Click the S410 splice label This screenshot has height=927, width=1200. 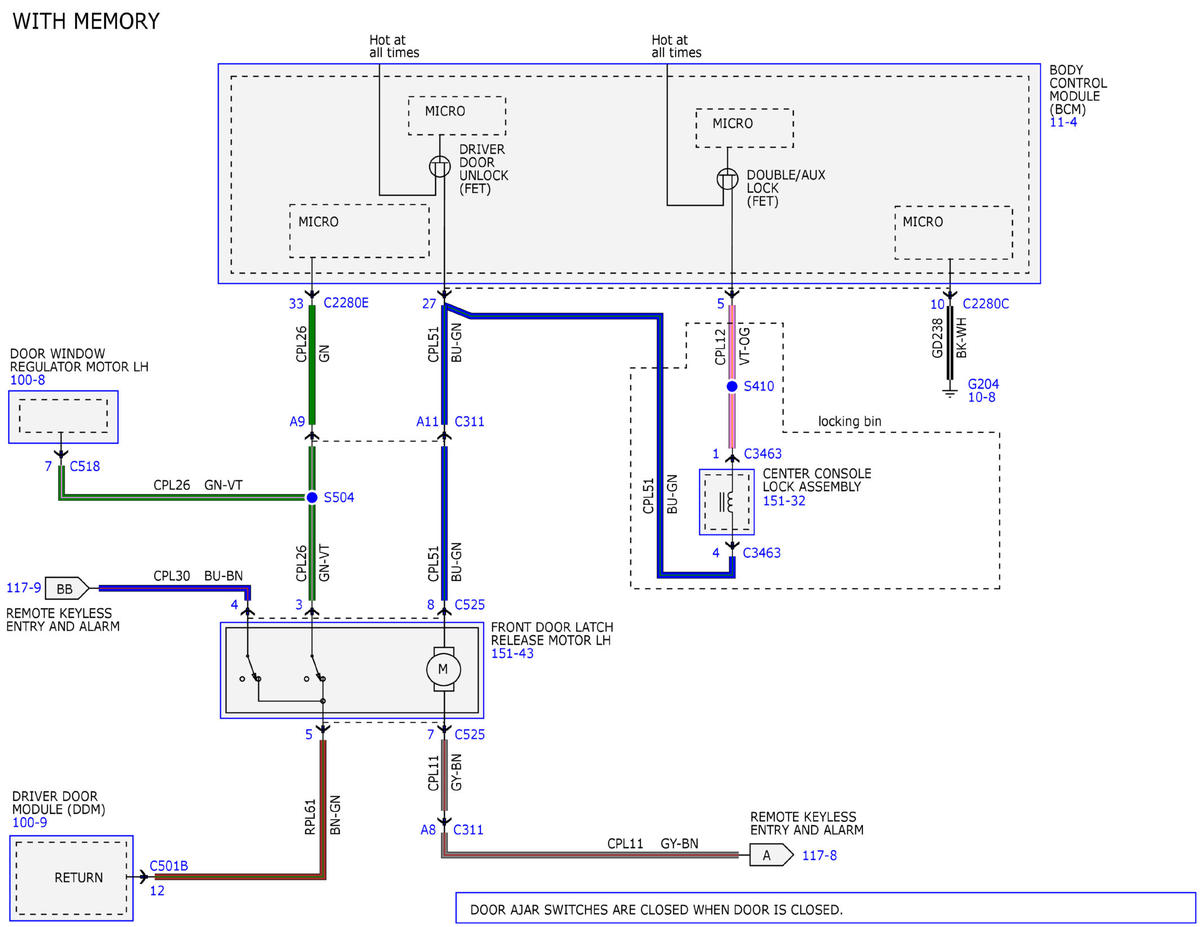coord(760,386)
